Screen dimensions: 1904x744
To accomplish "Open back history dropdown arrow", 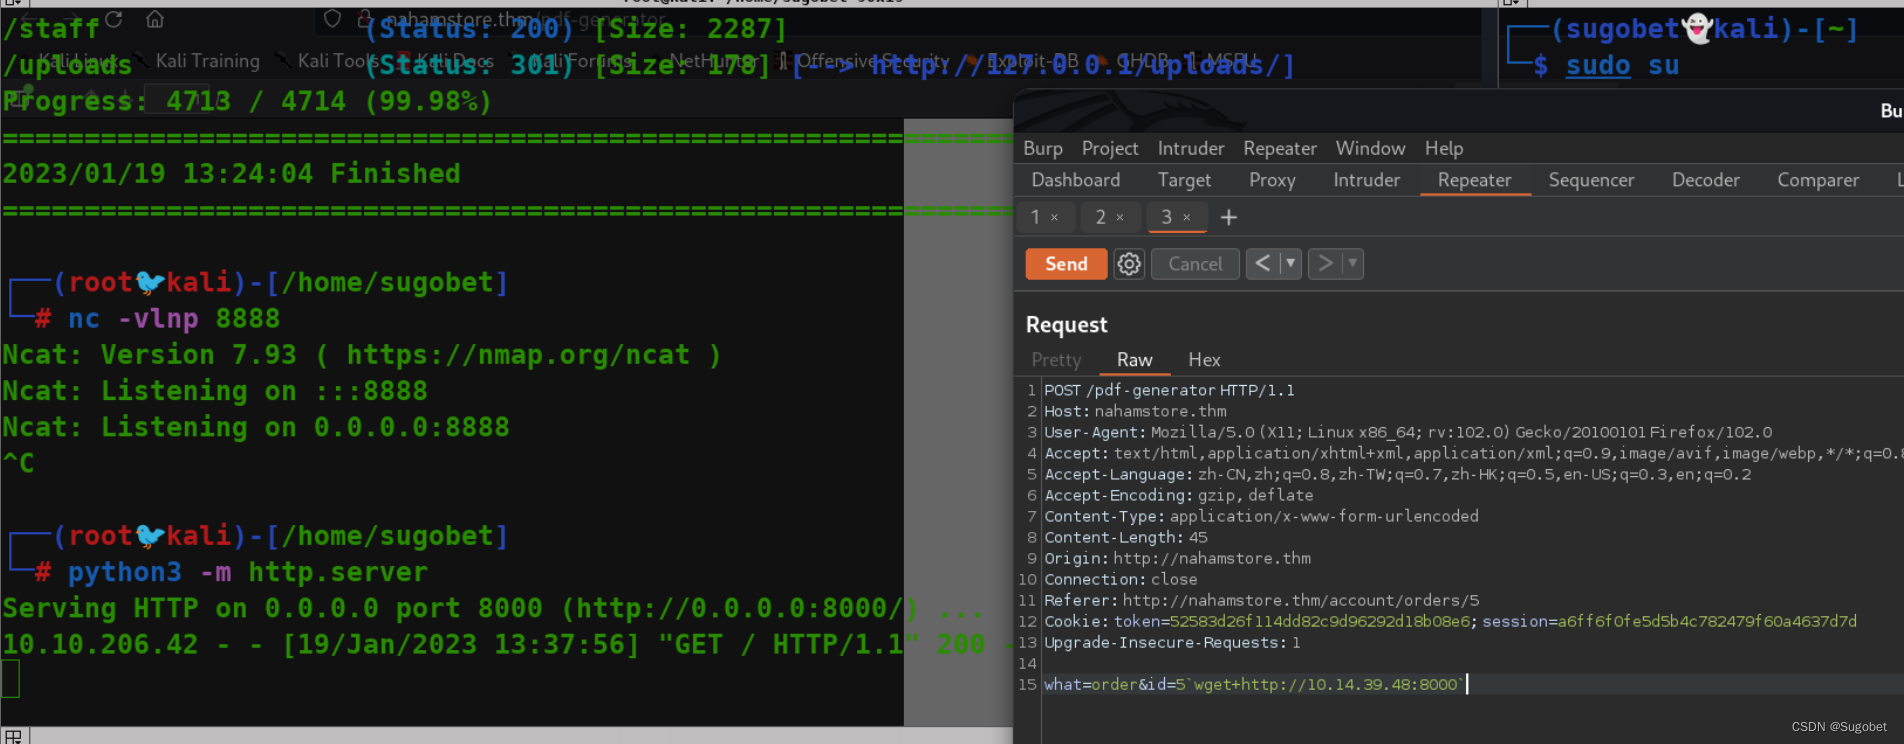I will (1291, 264).
